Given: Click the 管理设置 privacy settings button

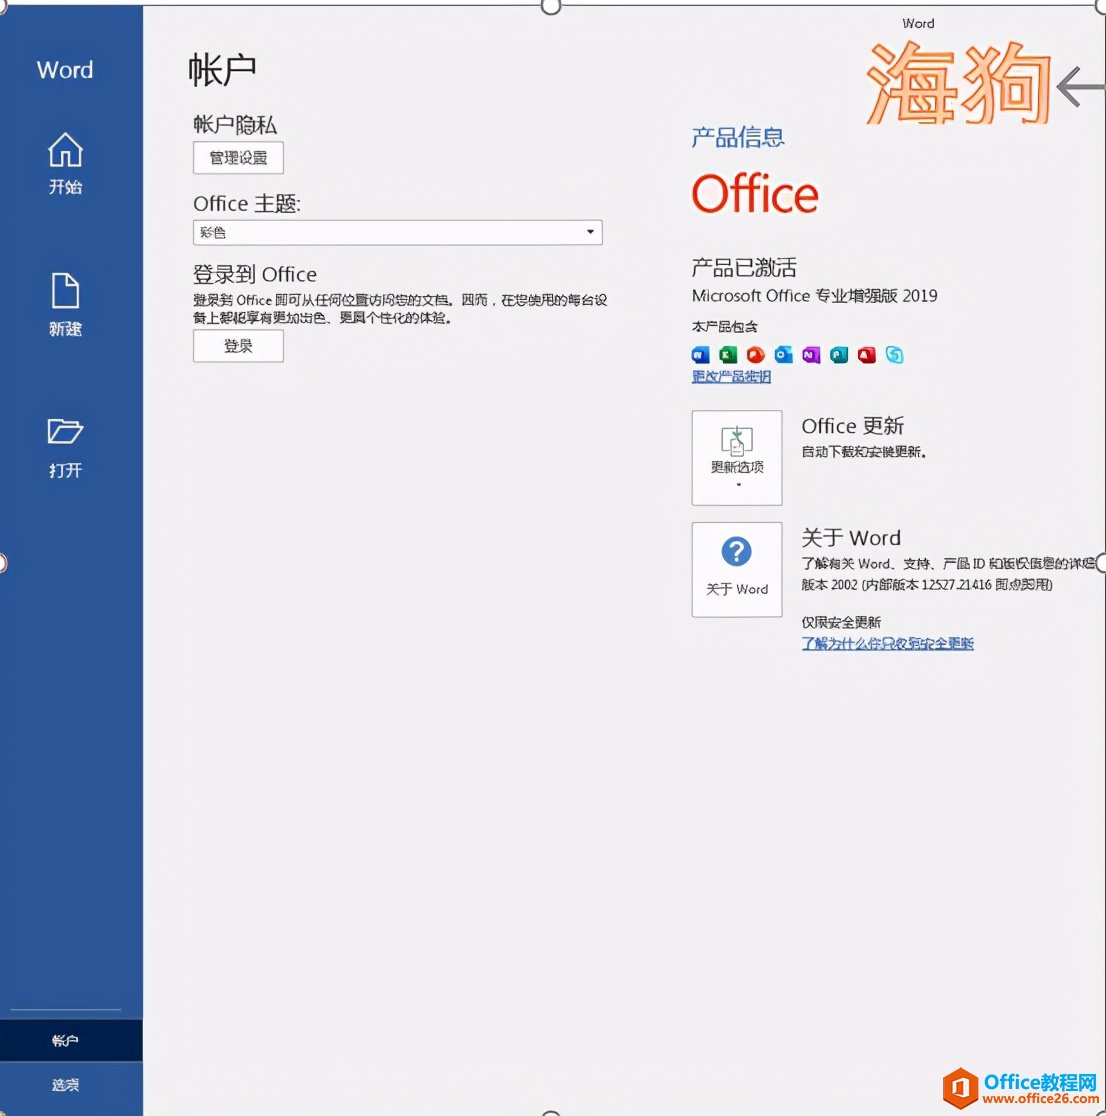Looking at the screenshot, I should 238,157.
